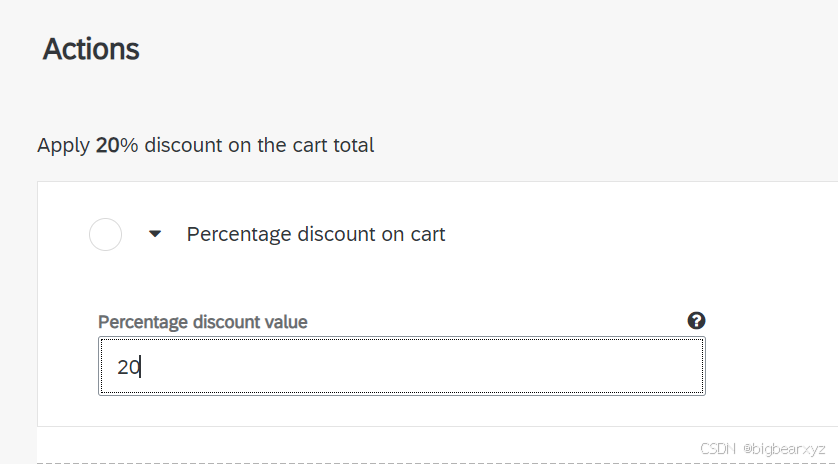Click the help question mark icon
Image resolution: width=838 pixels, height=464 pixels.
(x=697, y=321)
